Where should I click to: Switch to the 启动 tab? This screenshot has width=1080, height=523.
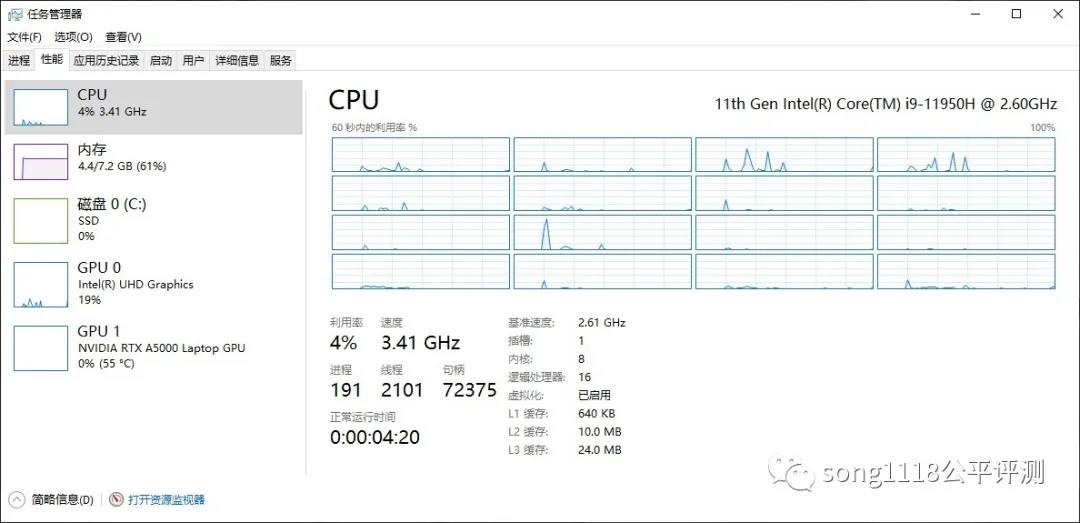coord(160,61)
